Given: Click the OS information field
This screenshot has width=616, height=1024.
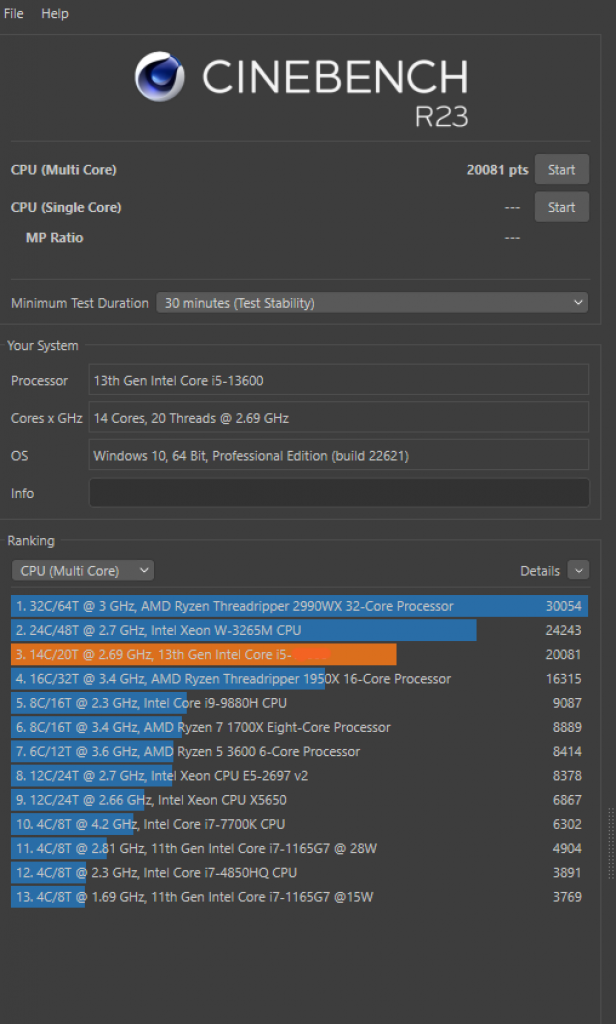Looking at the screenshot, I should (x=338, y=455).
